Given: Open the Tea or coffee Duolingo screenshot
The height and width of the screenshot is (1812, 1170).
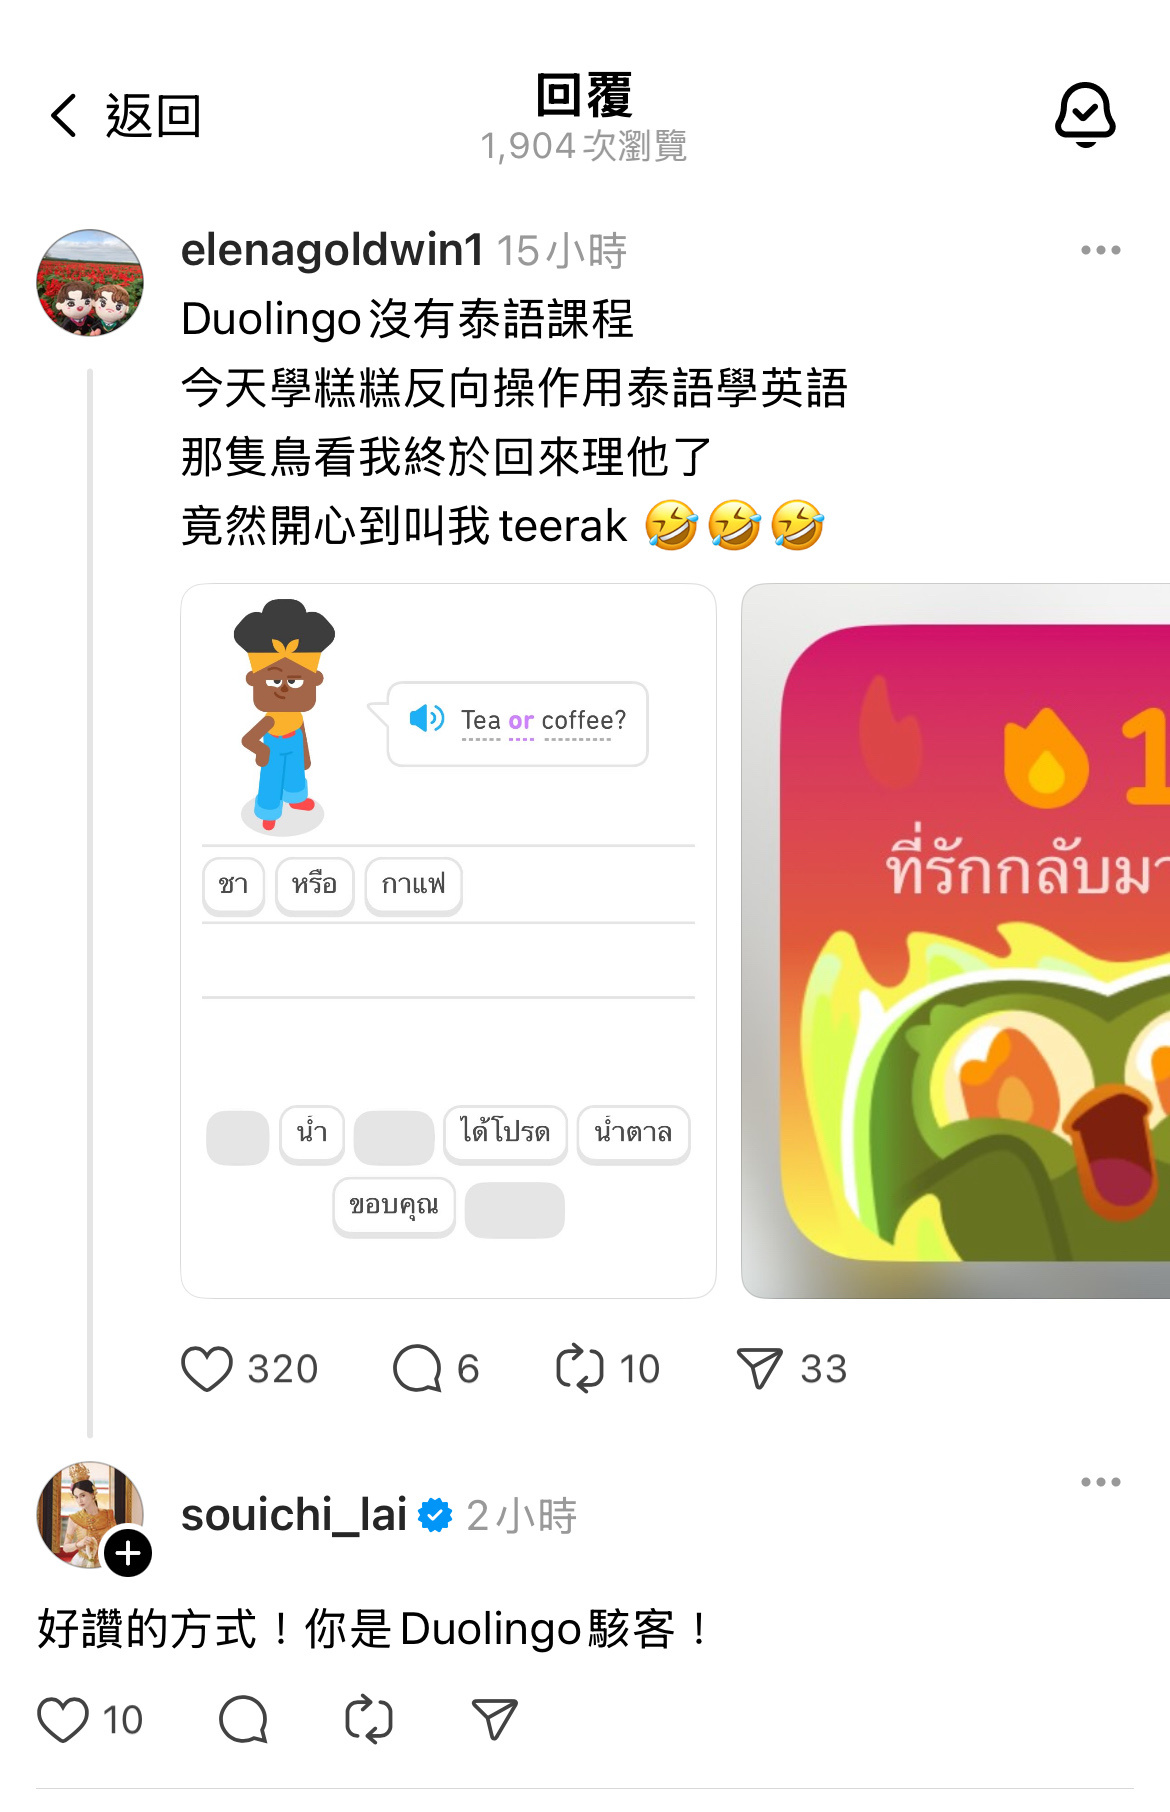Looking at the screenshot, I should click(x=448, y=941).
